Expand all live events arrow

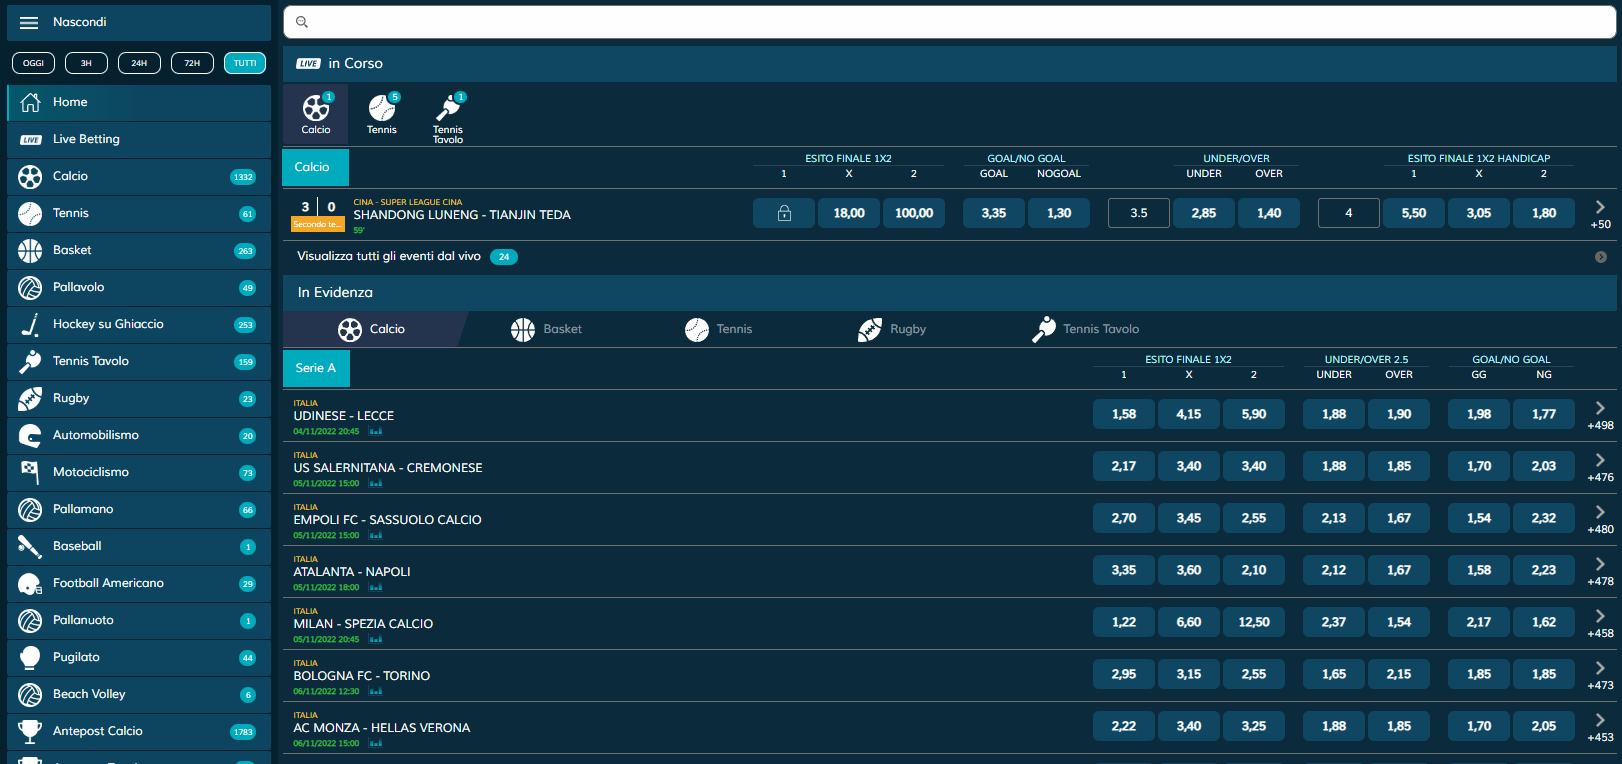pyautogui.click(x=1600, y=257)
